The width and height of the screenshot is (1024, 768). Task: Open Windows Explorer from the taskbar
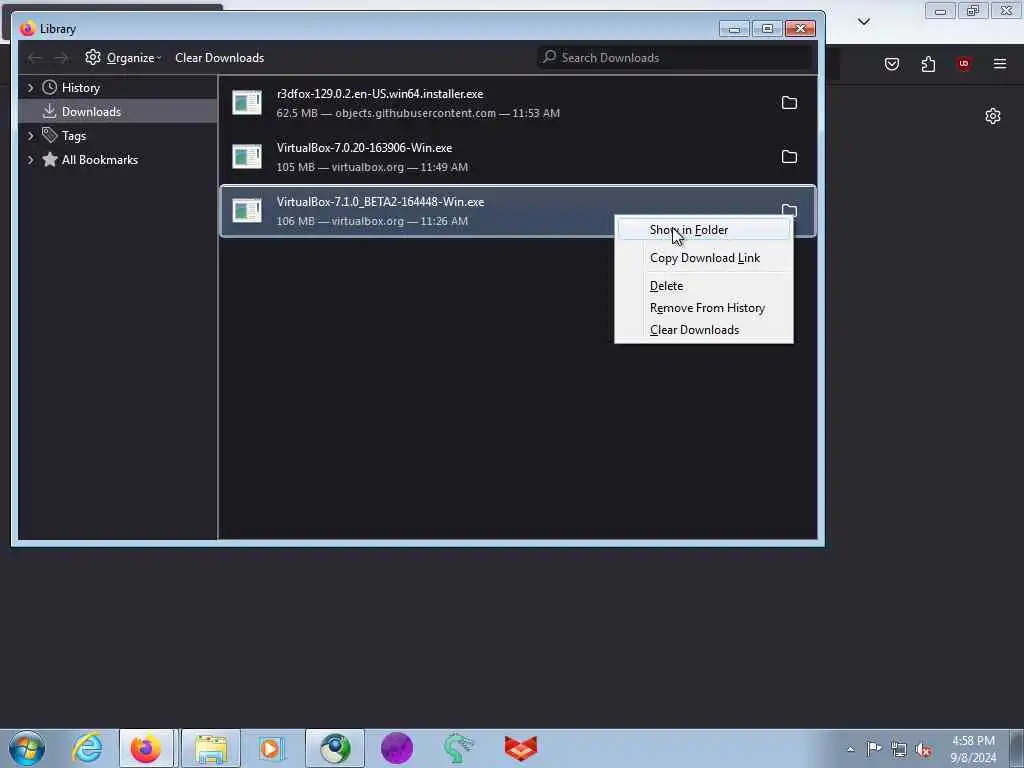(x=210, y=748)
